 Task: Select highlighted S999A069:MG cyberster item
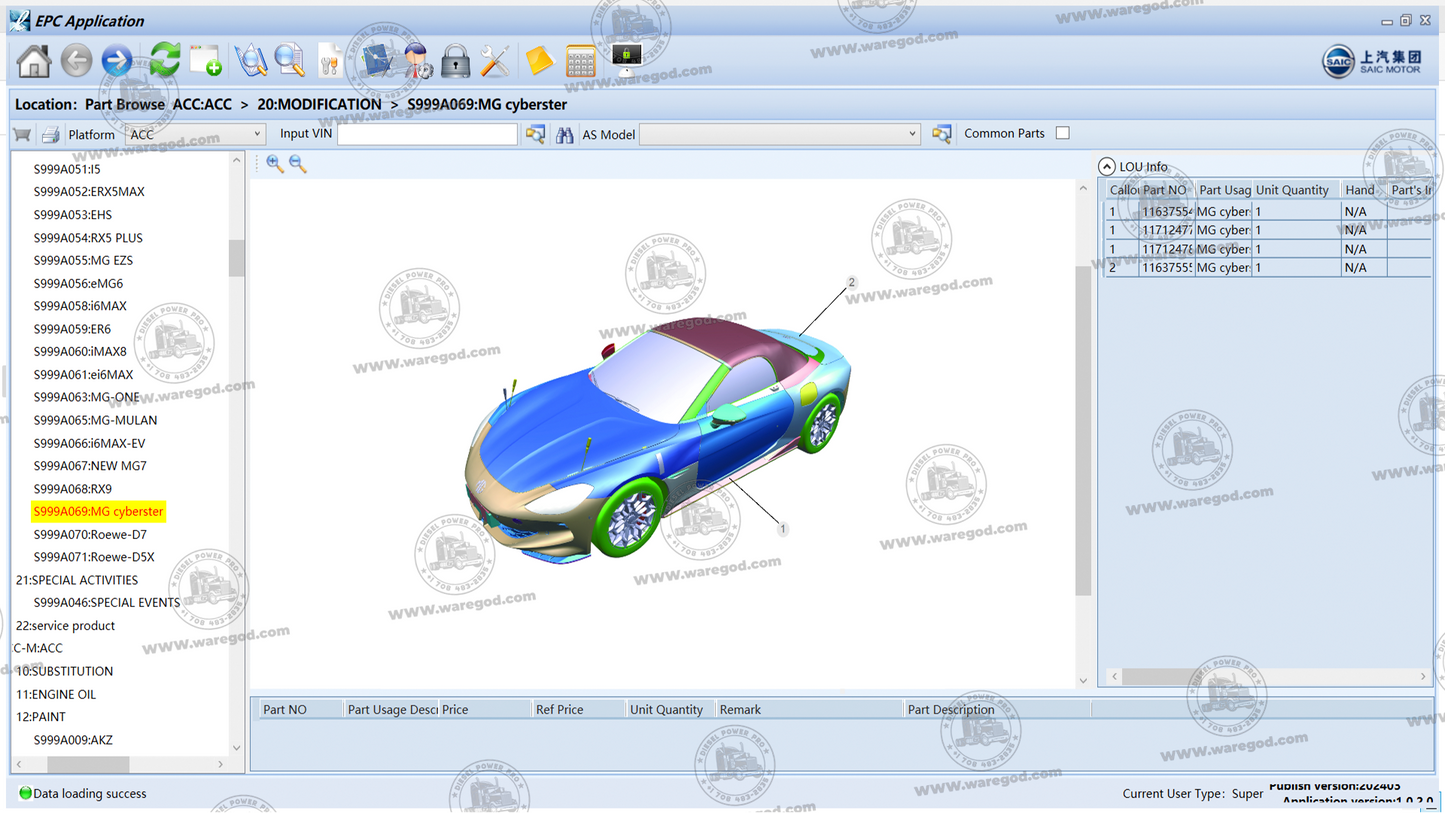point(98,512)
